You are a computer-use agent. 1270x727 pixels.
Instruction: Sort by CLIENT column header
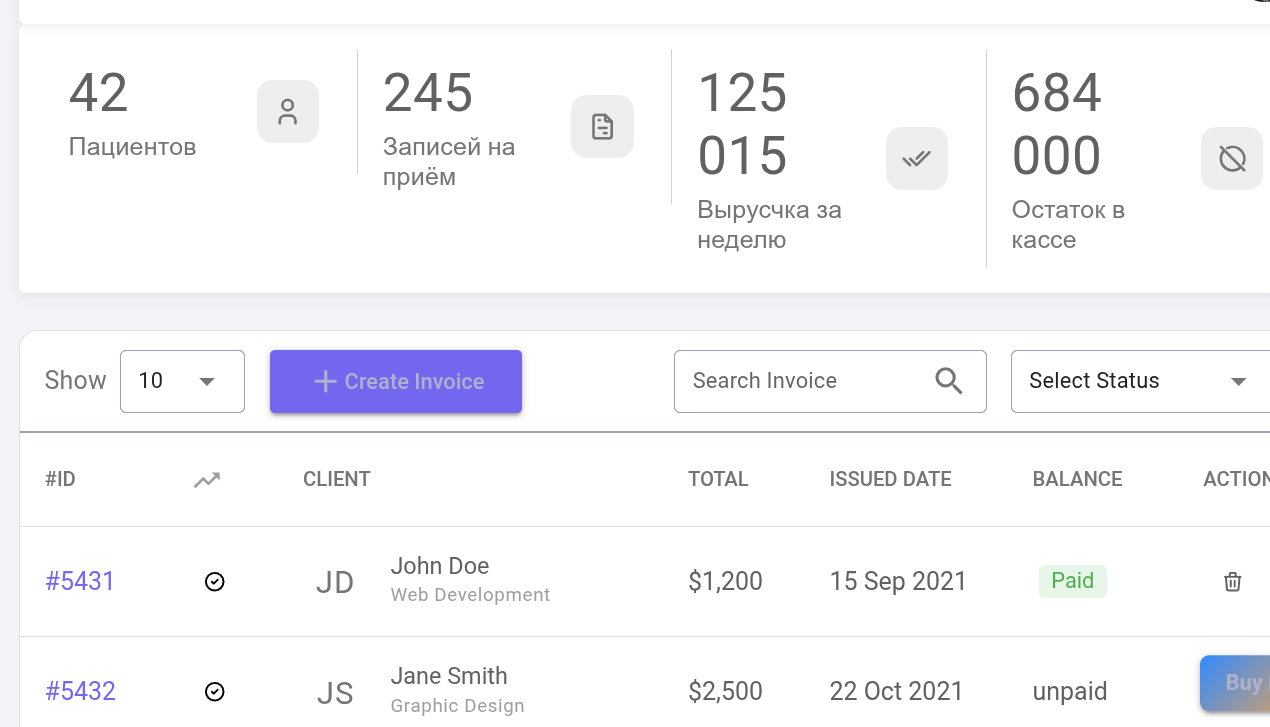(x=337, y=479)
